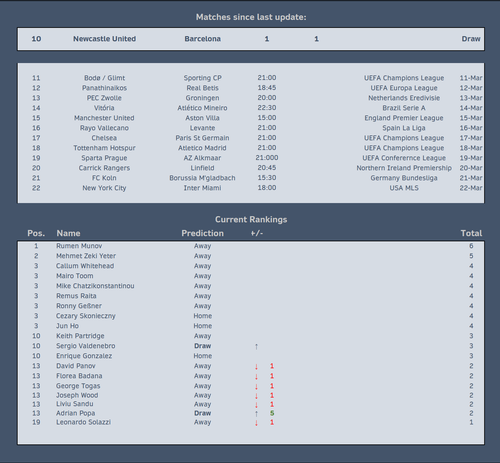Click England Premier League competition label

tap(404, 118)
